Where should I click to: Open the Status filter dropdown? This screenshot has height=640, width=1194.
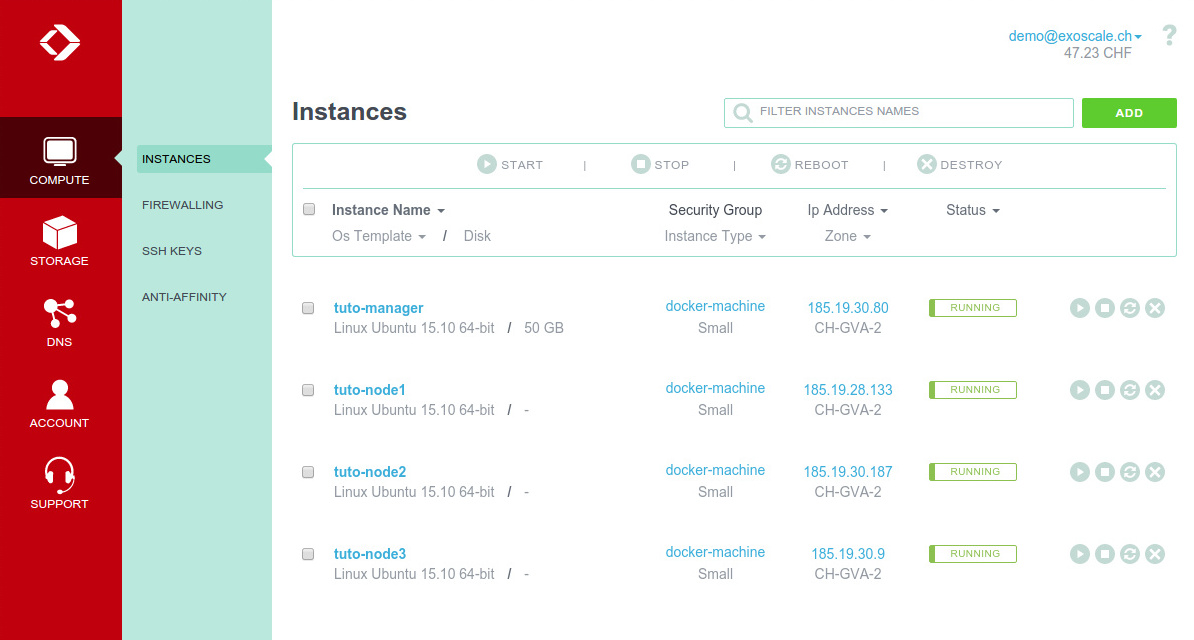[973, 210]
